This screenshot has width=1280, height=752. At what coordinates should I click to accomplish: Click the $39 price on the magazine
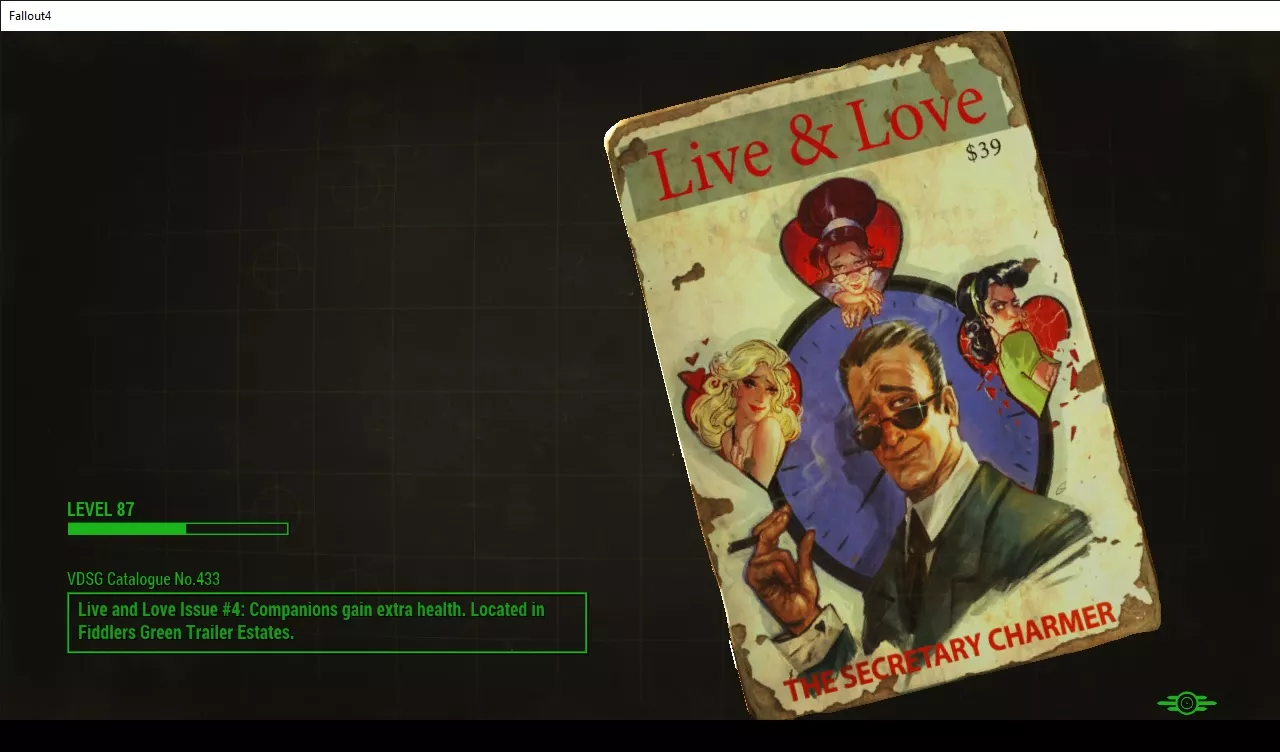pos(983,152)
